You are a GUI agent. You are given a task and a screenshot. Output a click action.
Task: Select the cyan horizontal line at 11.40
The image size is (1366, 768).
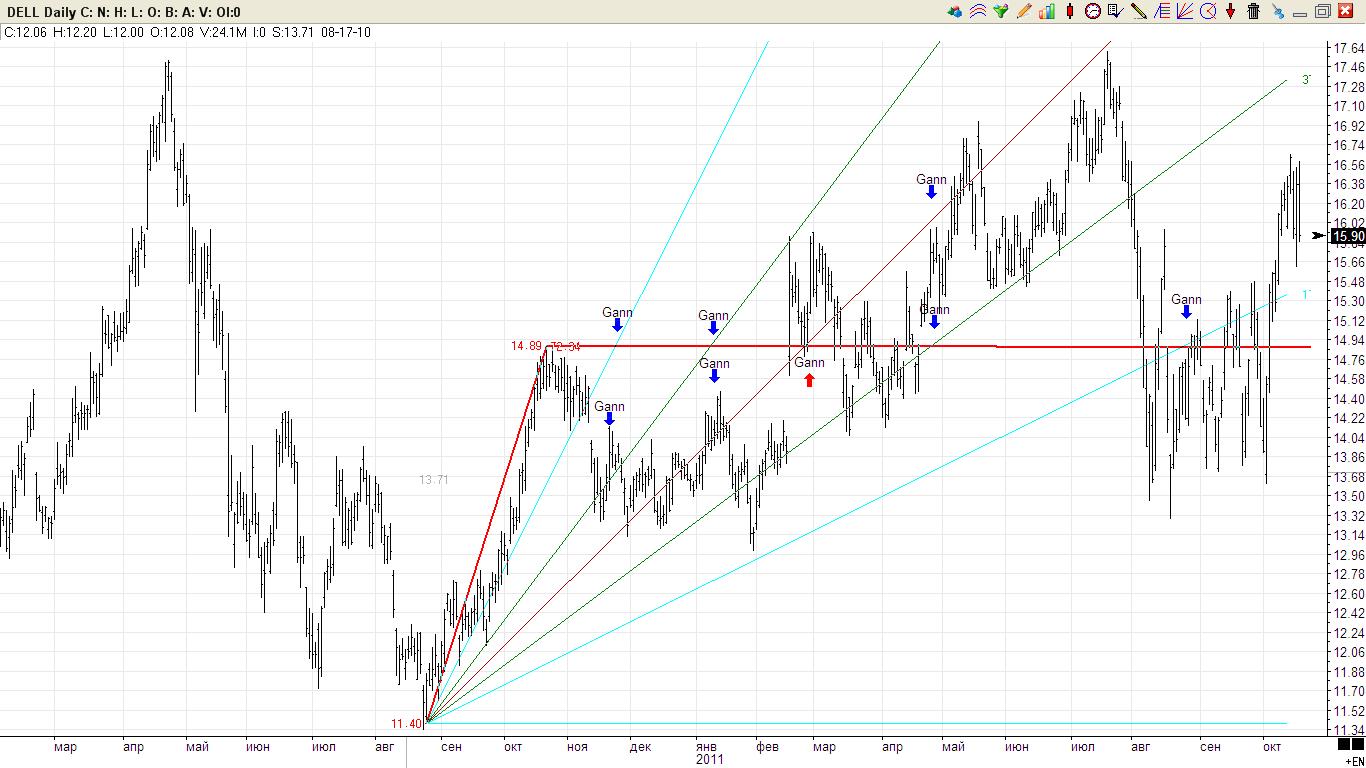[855, 723]
